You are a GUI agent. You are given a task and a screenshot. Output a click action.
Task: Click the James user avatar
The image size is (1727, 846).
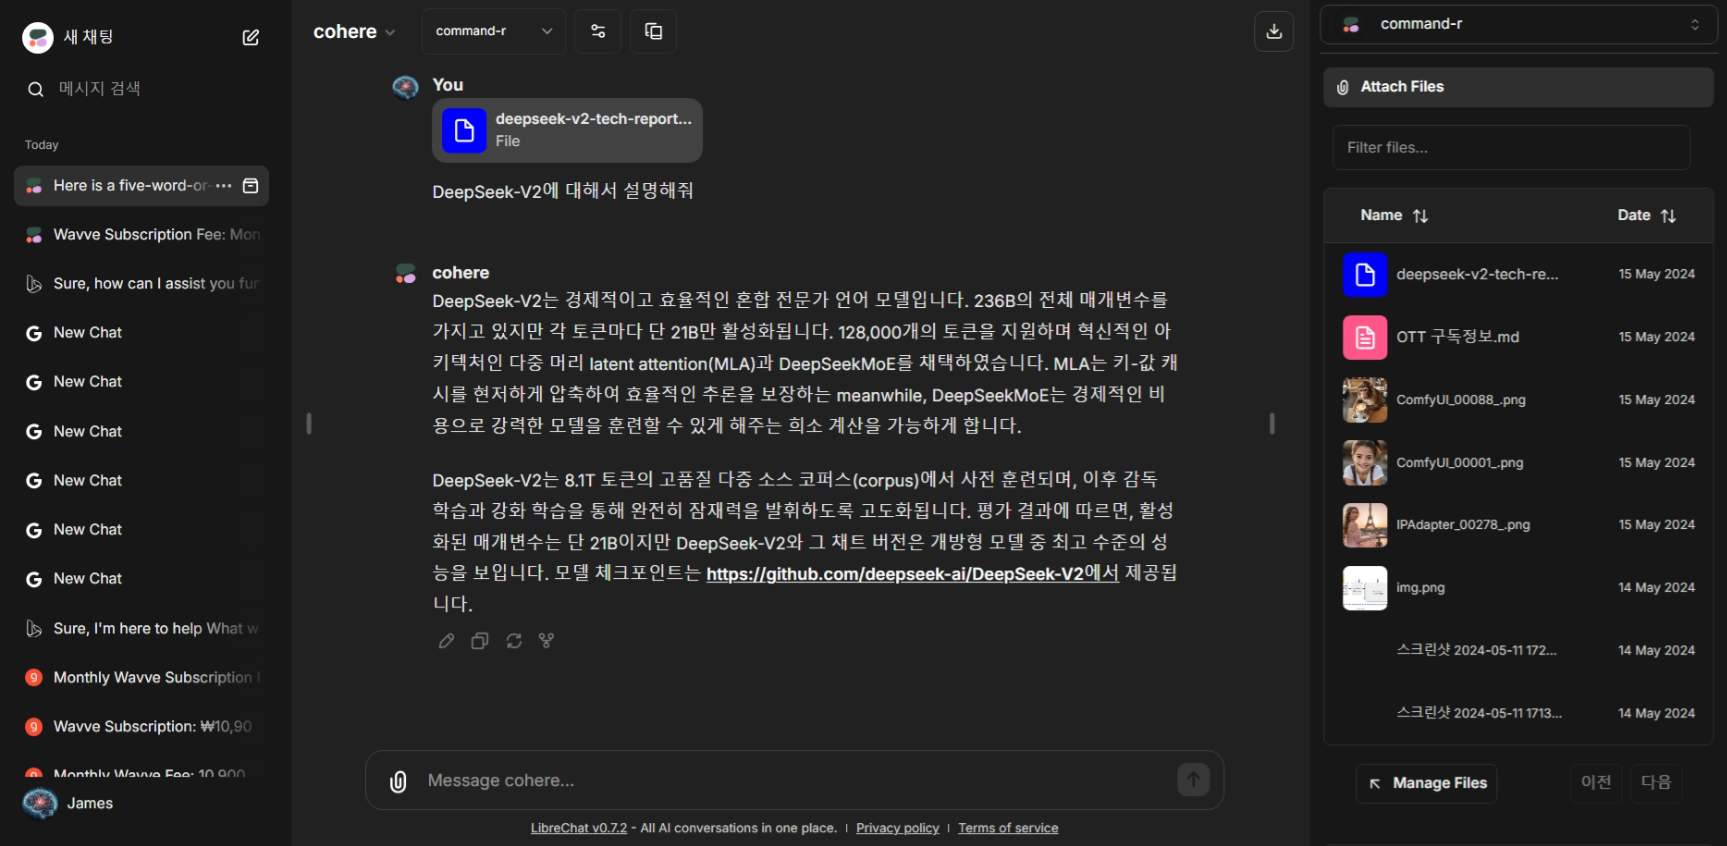pyautogui.click(x=40, y=803)
